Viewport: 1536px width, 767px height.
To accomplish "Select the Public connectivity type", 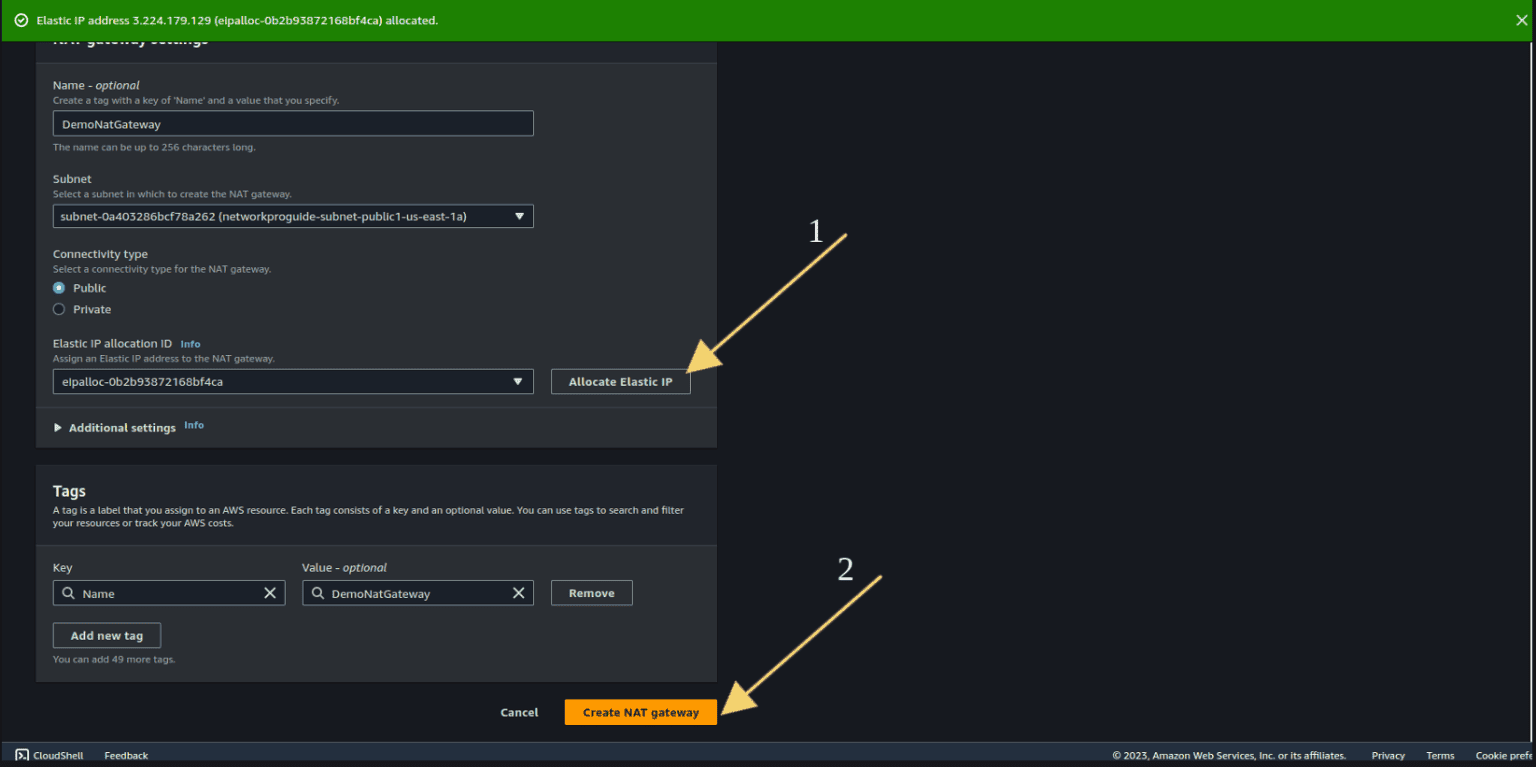I will pyautogui.click(x=59, y=288).
